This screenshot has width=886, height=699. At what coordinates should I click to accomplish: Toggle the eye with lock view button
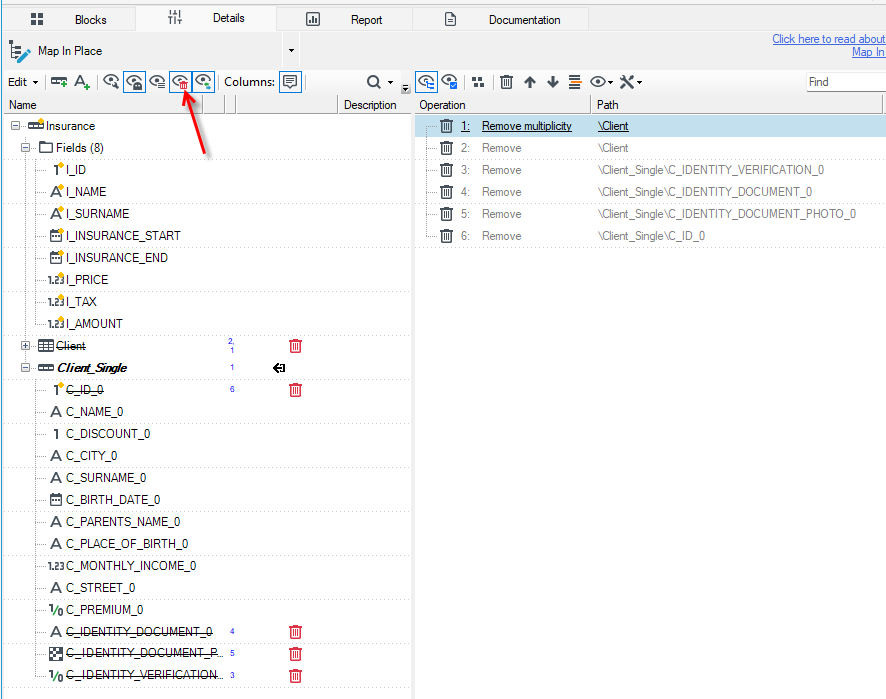coord(134,82)
